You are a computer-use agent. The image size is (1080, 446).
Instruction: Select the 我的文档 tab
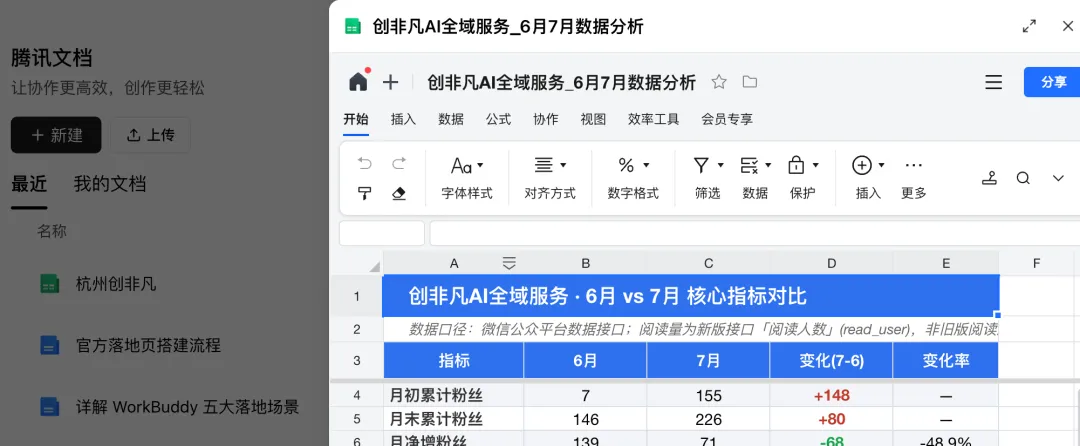(x=110, y=184)
